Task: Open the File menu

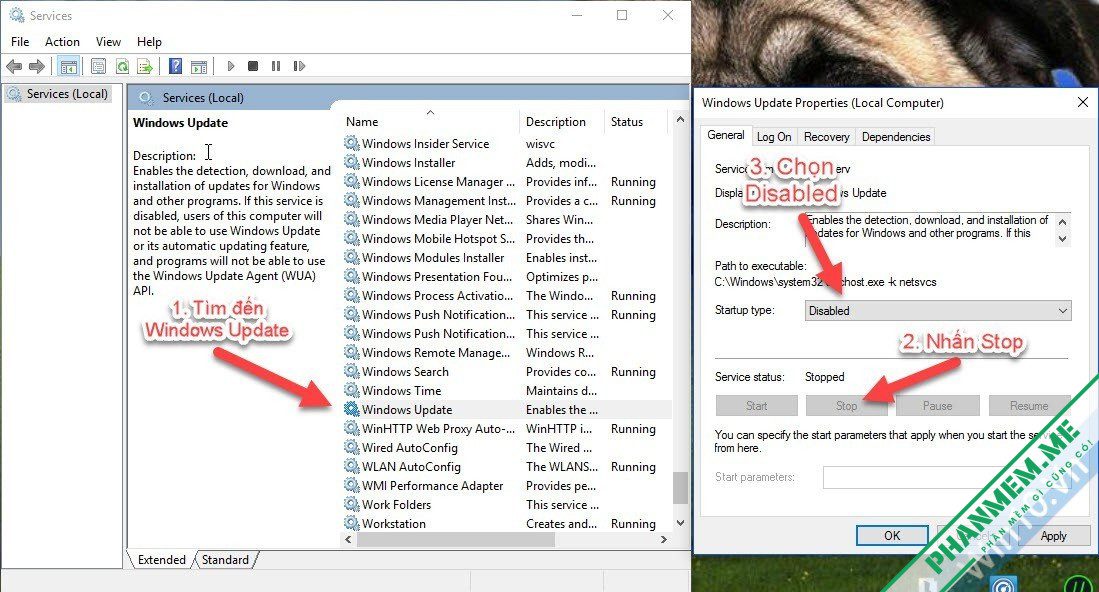Action: click(x=20, y=42)
